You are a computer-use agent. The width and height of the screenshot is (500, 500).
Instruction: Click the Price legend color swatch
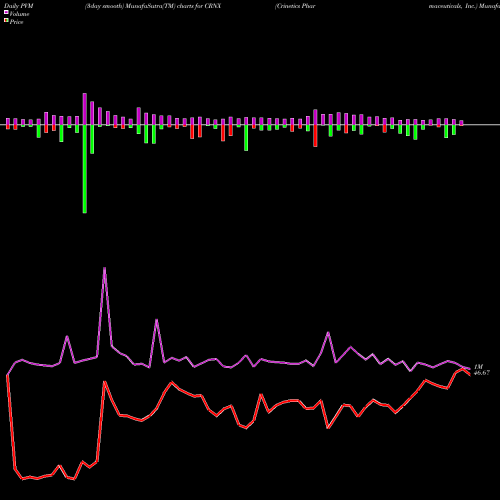point(6,20)
